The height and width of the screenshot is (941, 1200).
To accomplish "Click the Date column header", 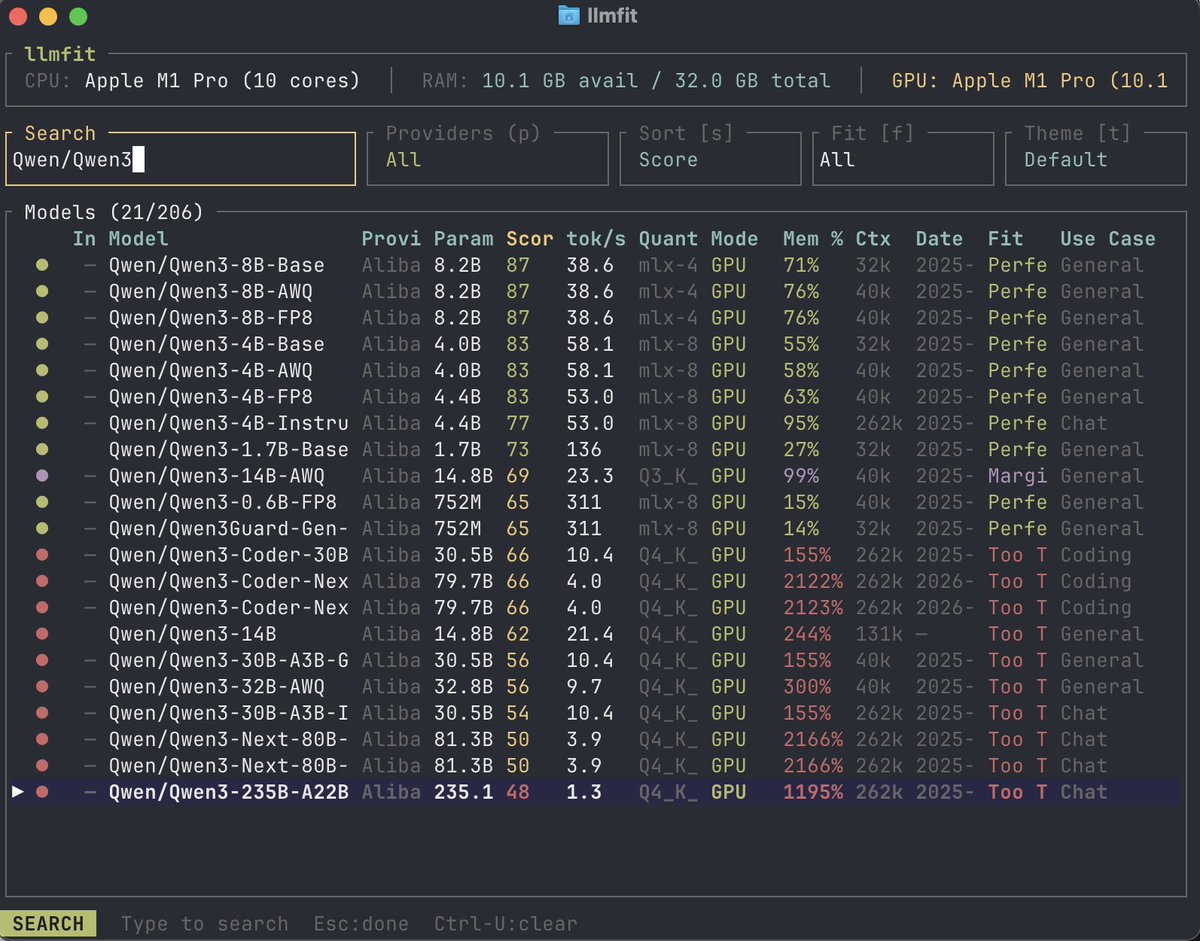I will click(939, 239).
